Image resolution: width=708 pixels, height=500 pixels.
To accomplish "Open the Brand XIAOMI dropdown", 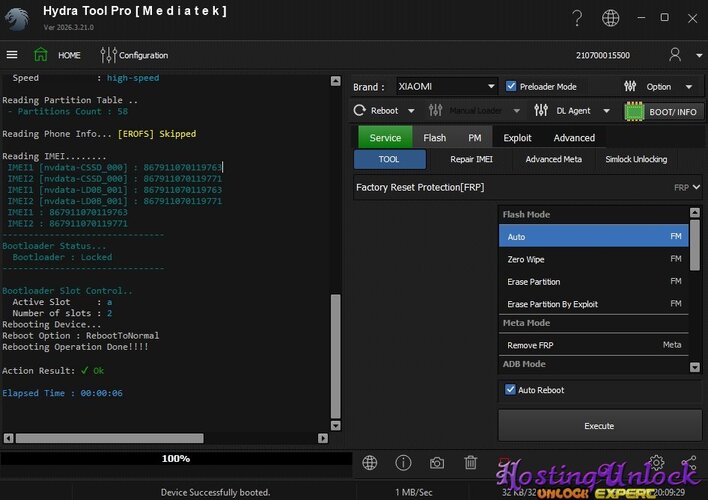I will 445,86.
